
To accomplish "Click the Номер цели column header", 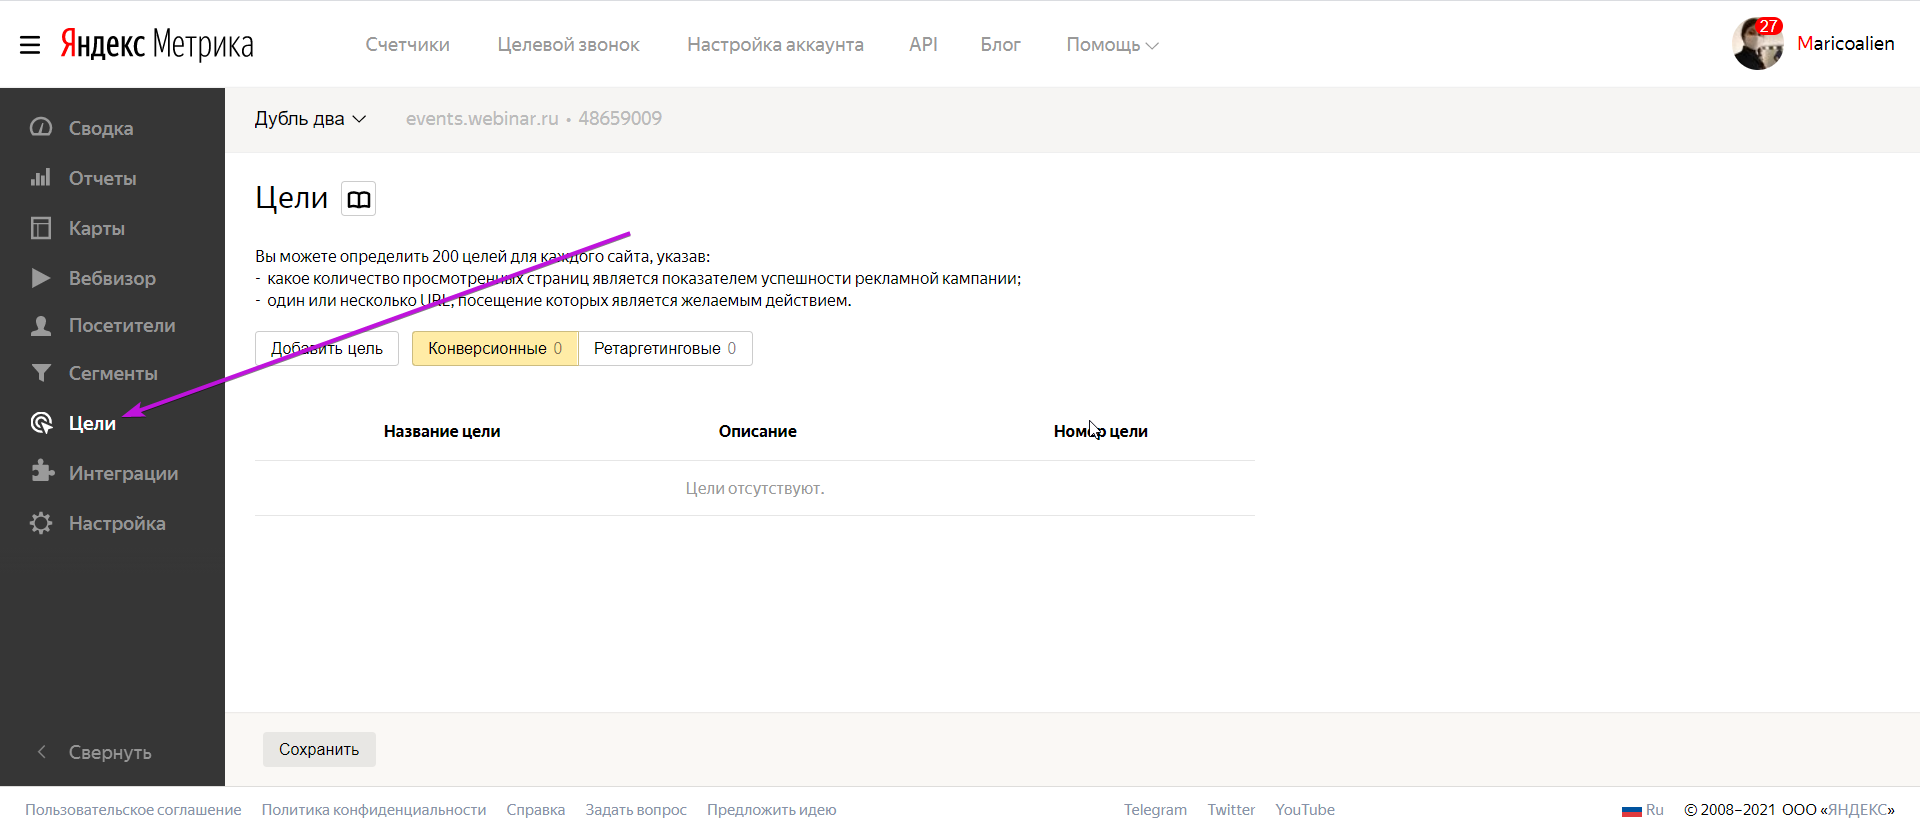I will click(x=1100, y=431).
